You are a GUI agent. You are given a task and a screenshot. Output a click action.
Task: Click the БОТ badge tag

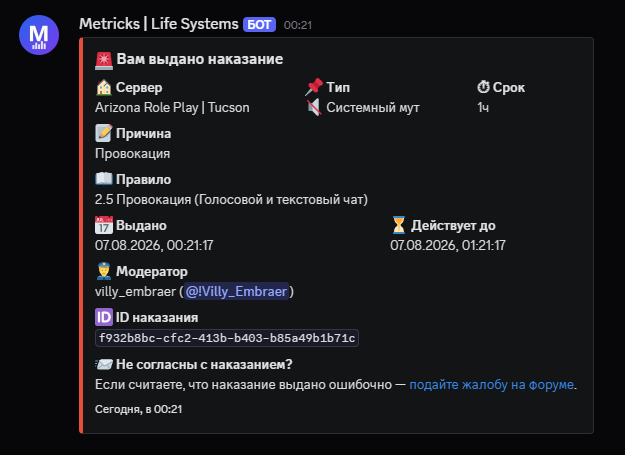click(259, 25)
